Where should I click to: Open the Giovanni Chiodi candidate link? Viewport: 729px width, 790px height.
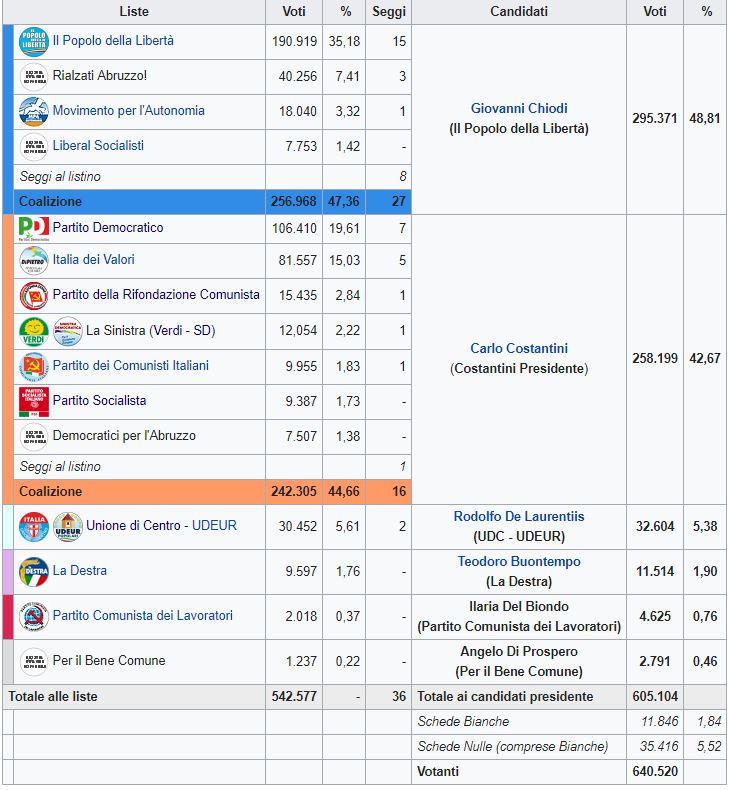519,109
